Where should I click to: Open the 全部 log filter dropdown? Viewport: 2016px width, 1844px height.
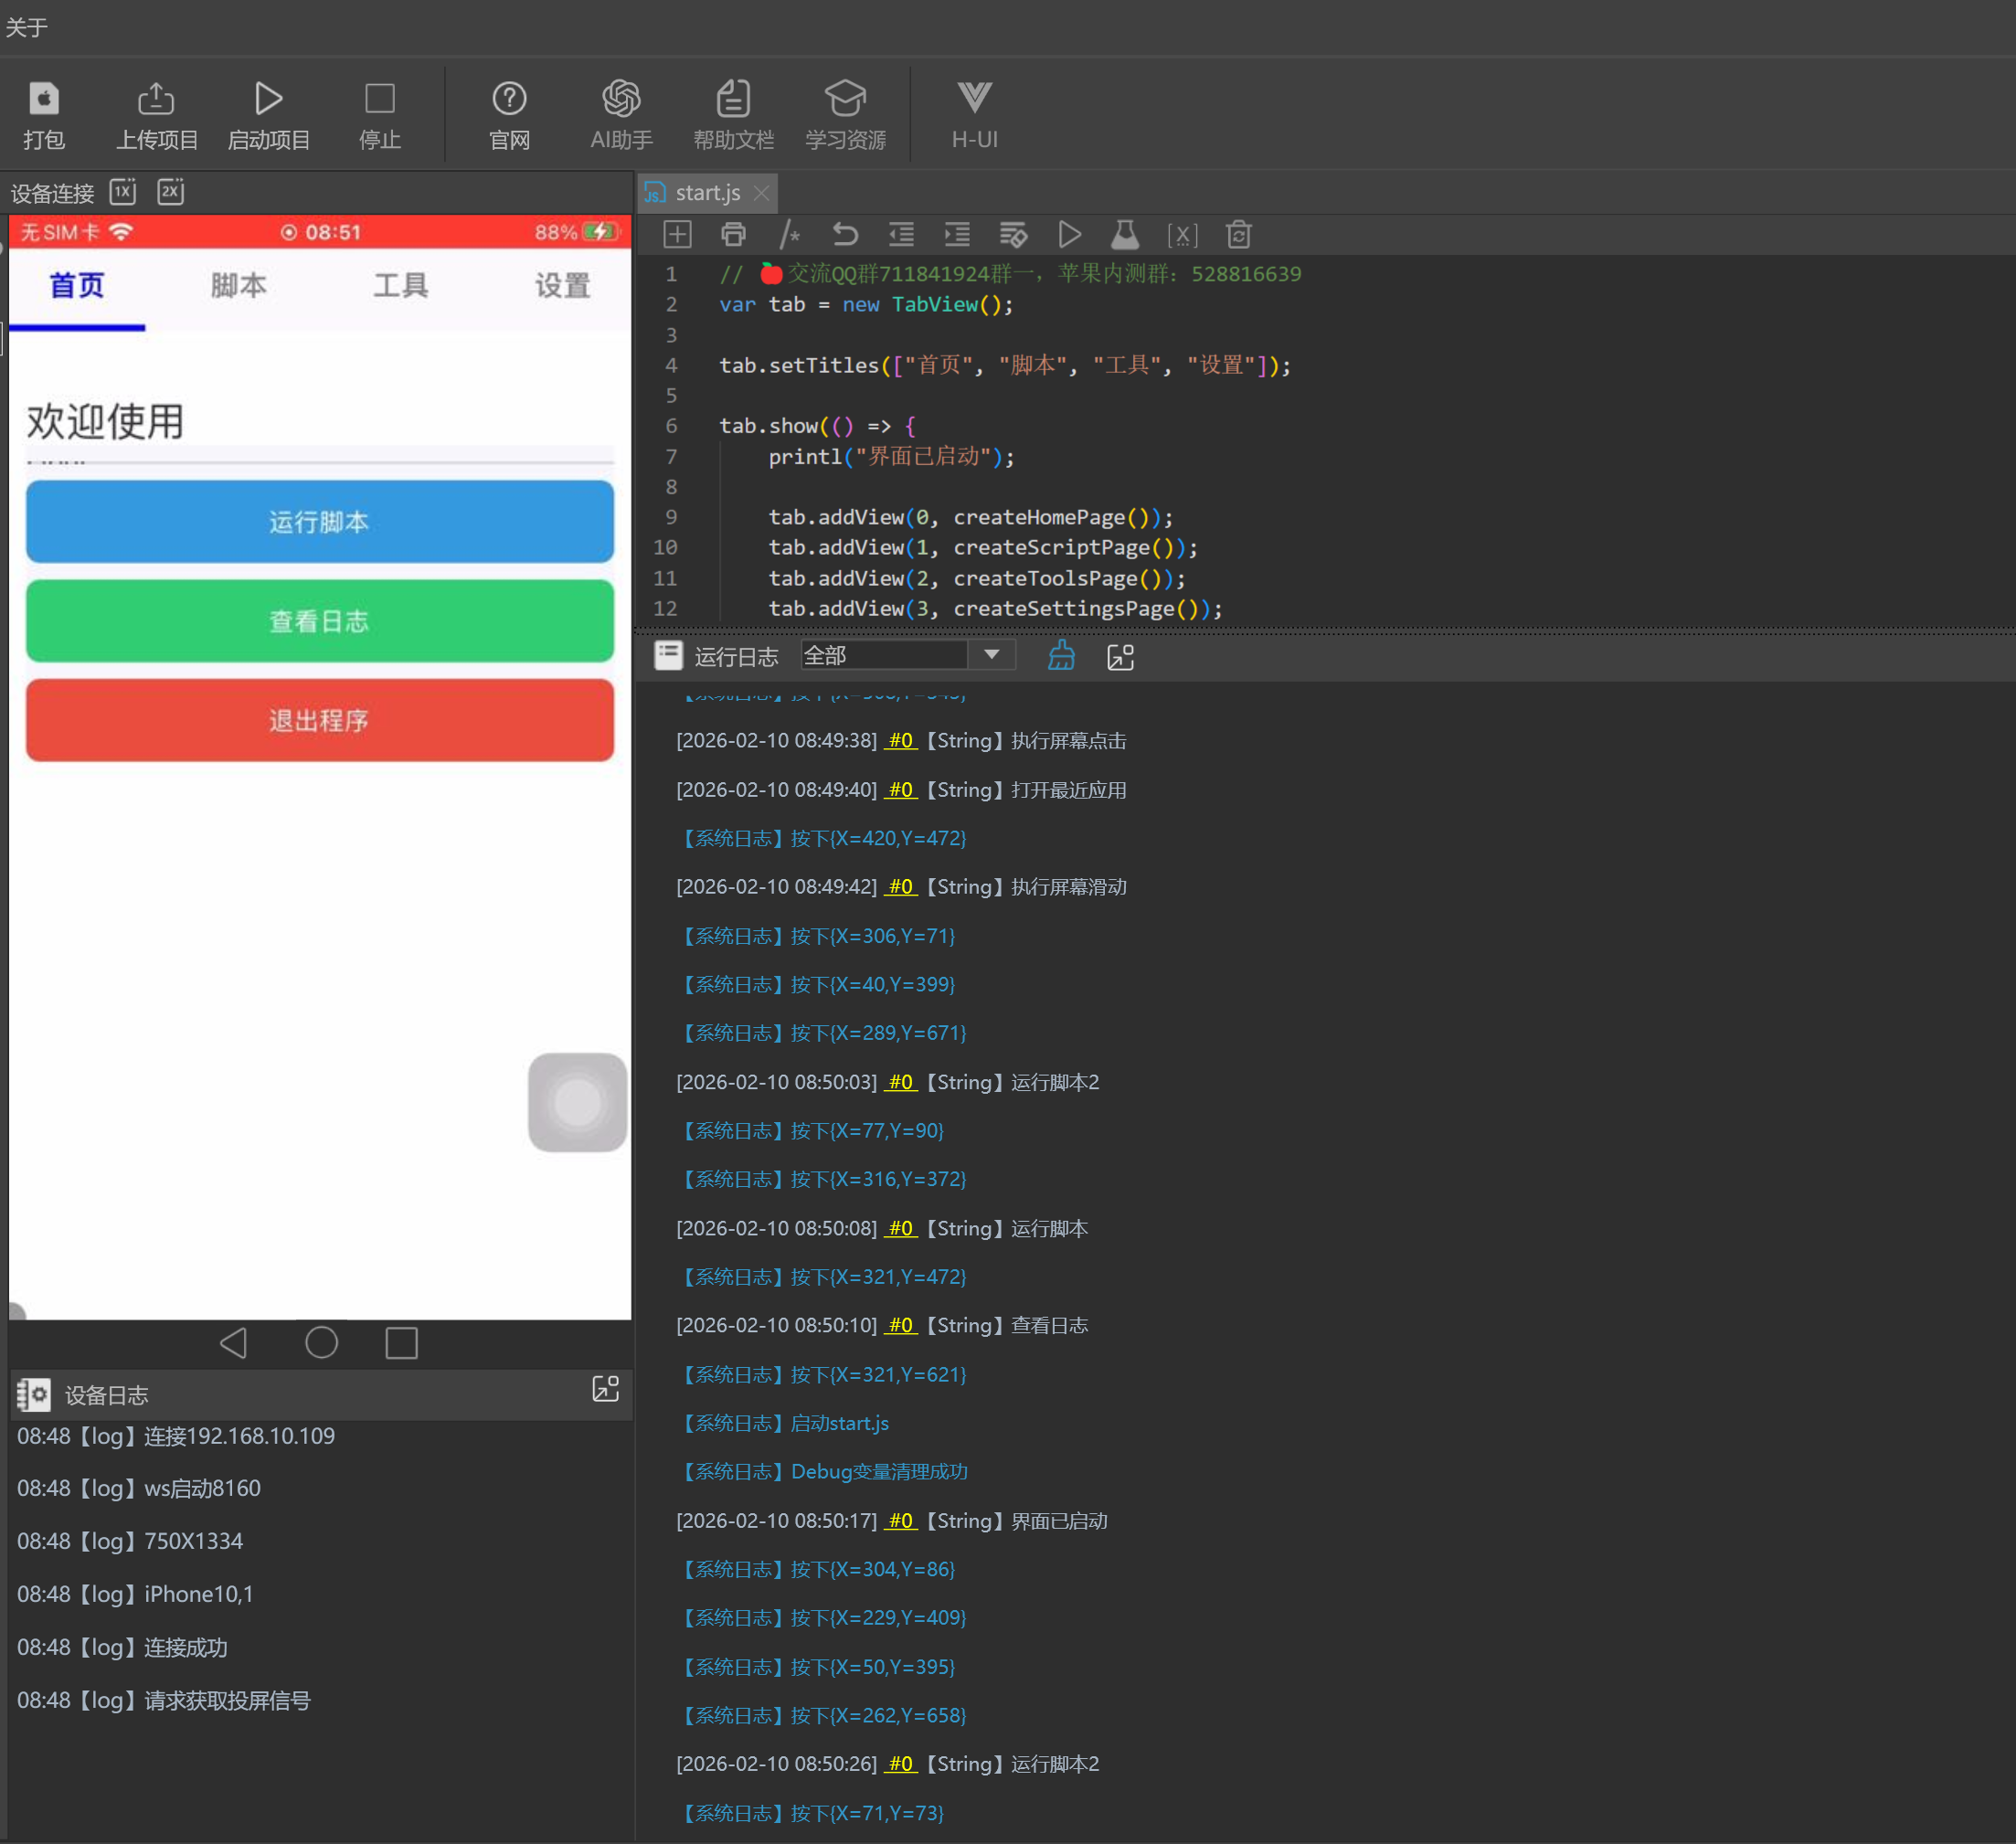coord(991,655)
